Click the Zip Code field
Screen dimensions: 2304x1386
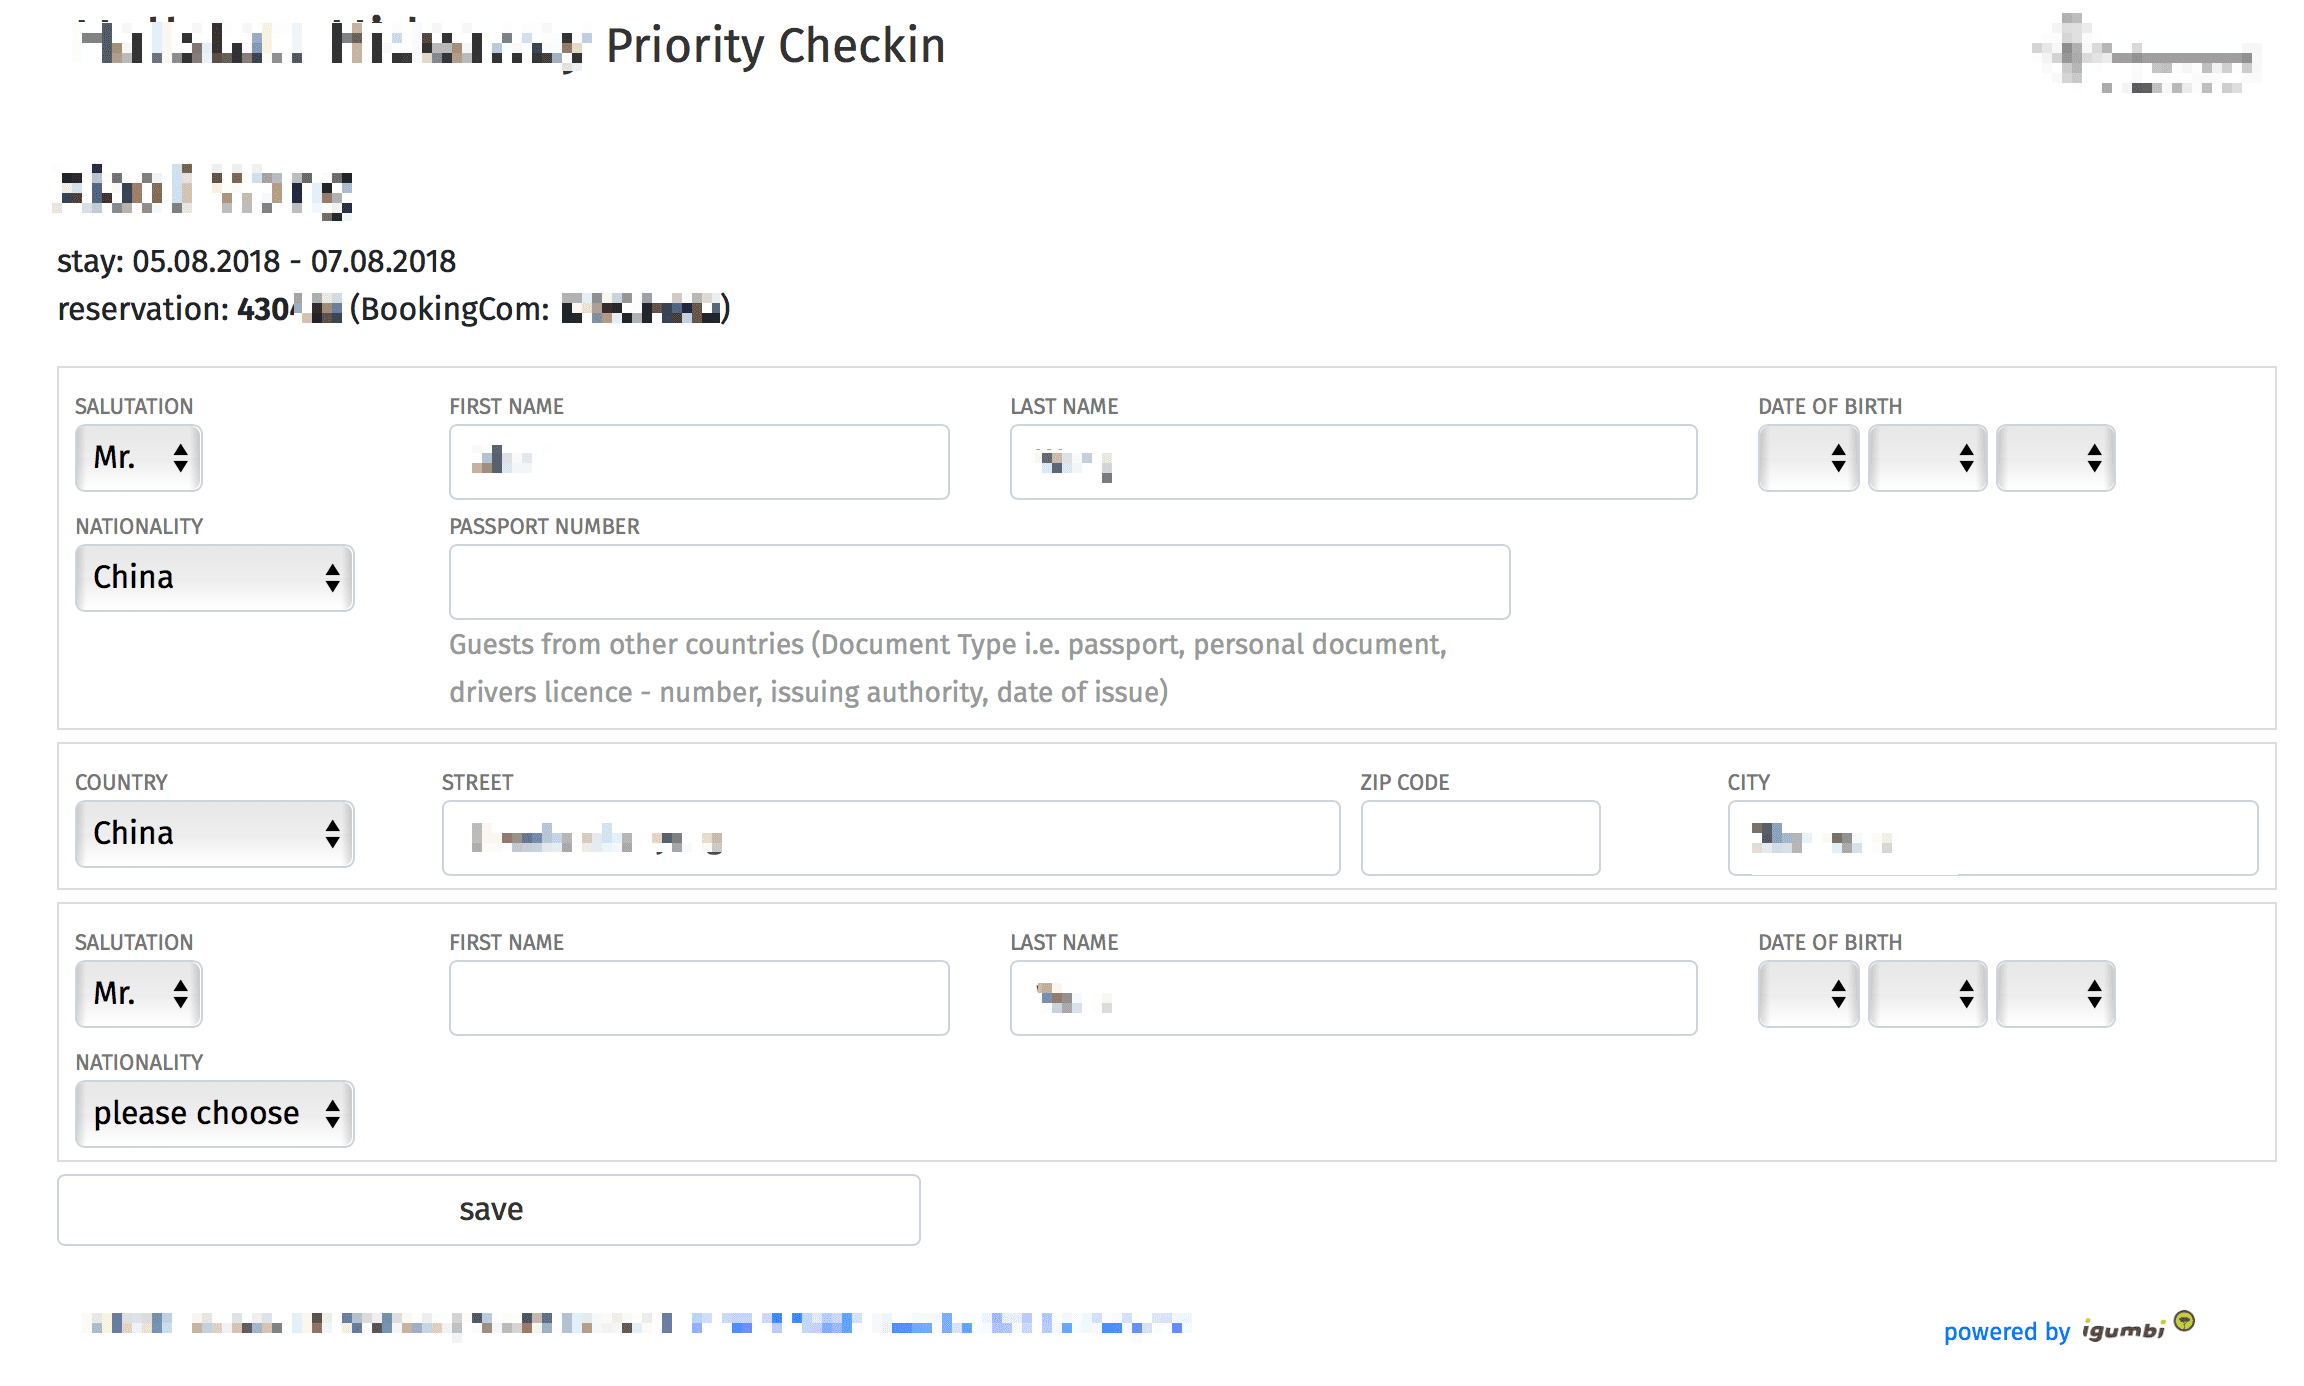(1481, 838)
